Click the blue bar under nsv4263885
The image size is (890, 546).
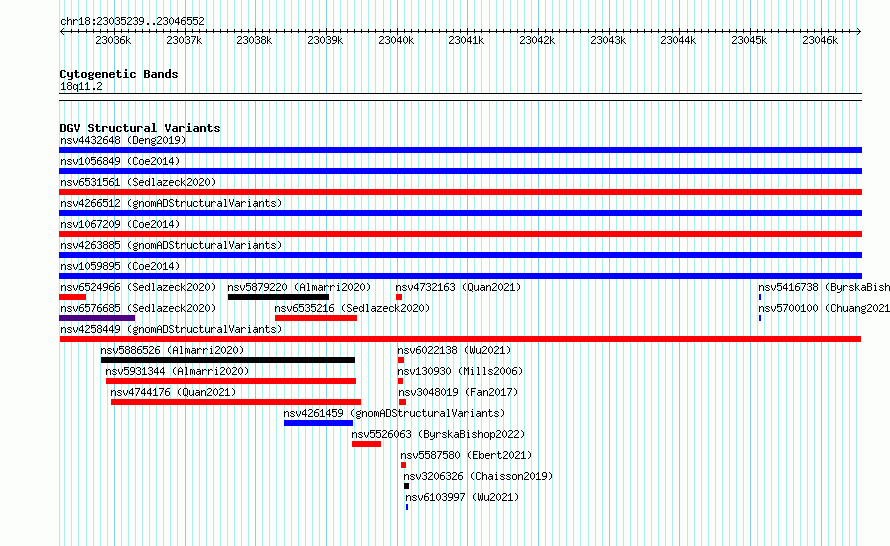460,255
